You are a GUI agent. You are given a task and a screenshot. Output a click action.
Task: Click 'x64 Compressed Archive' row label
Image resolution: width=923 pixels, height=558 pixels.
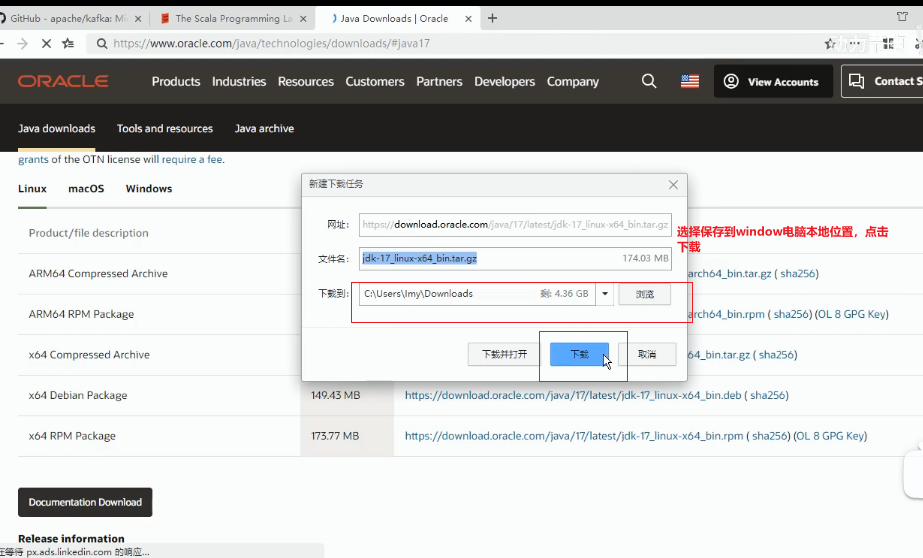[89, 355]
